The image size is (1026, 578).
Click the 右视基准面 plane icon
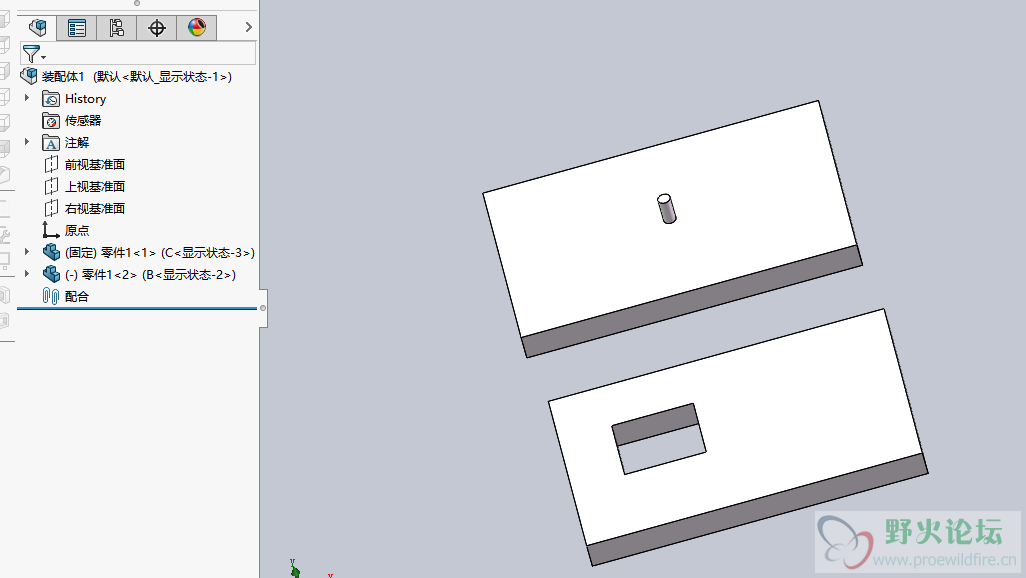(x=51, y=209)
